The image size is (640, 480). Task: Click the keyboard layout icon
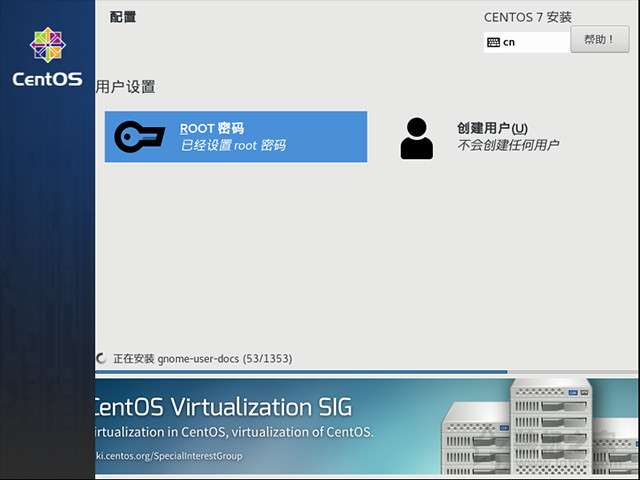click(493, 42)
